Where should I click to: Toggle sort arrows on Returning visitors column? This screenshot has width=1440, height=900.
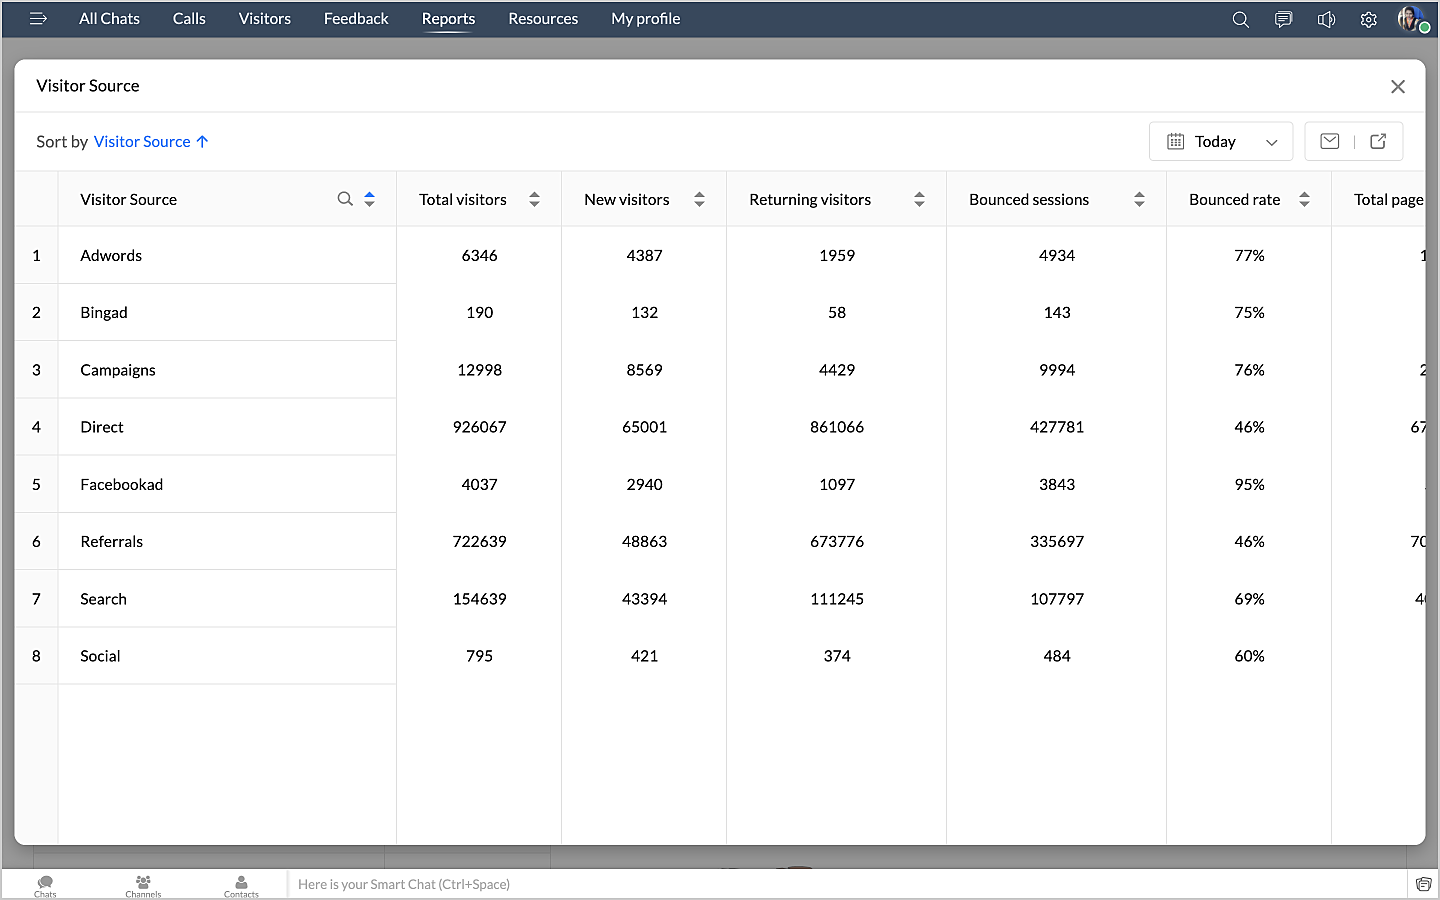point(919,199)
